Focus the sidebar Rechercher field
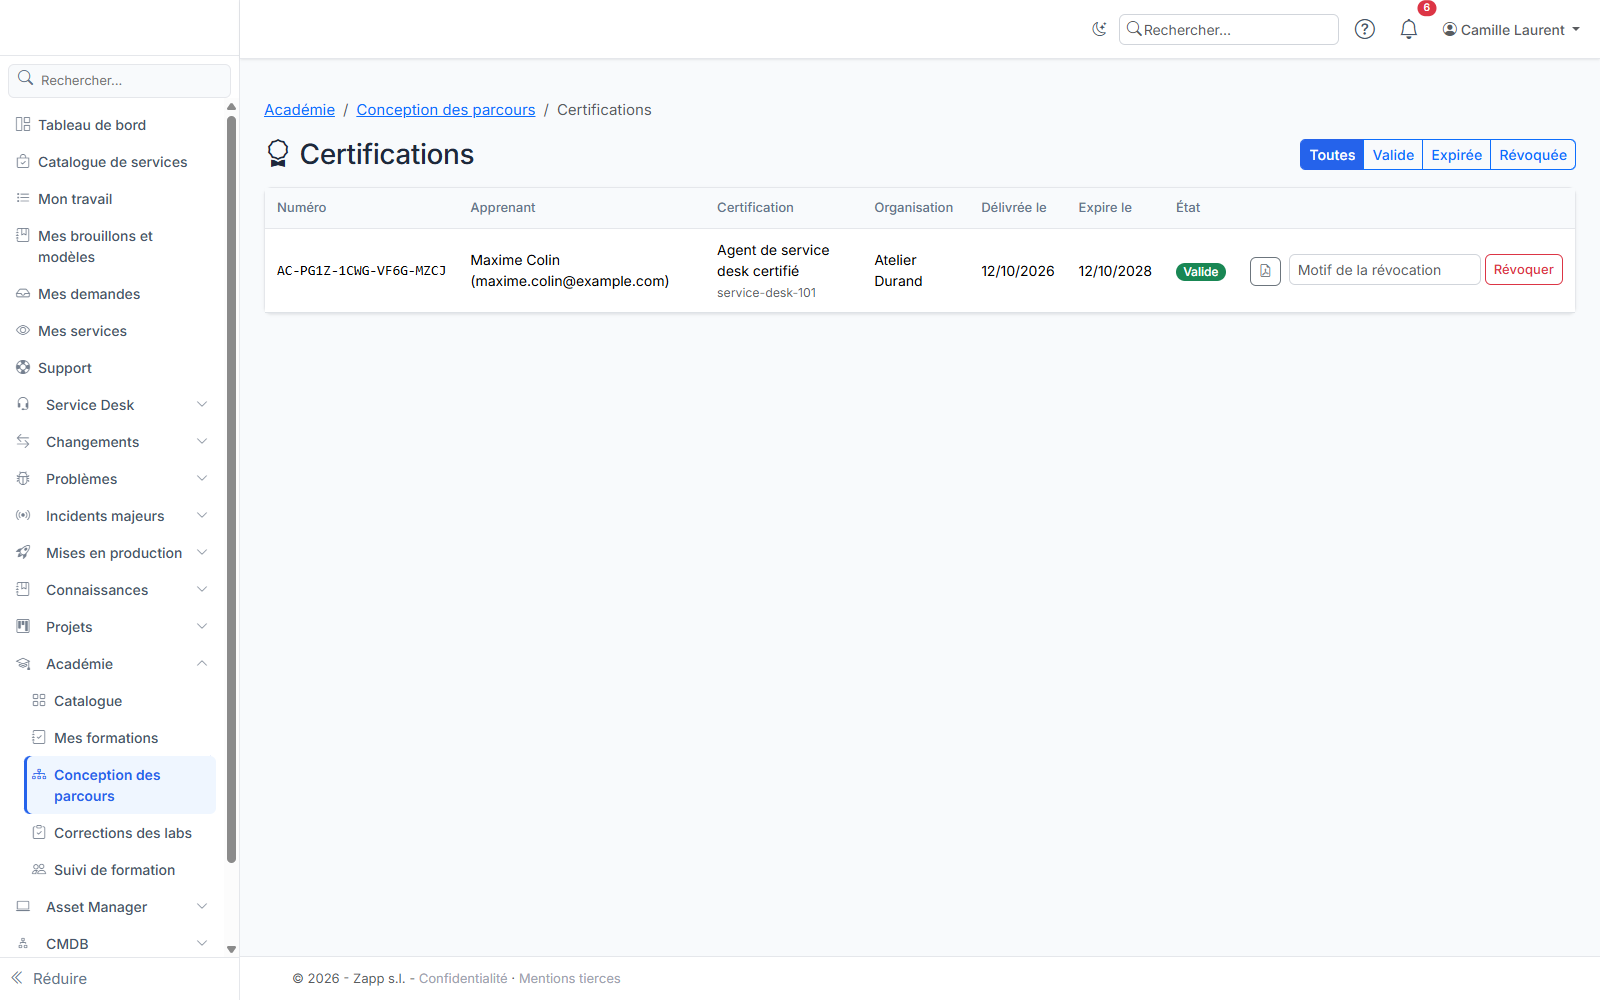This screenshot has width=1600, height=1000. pos(119,80)
